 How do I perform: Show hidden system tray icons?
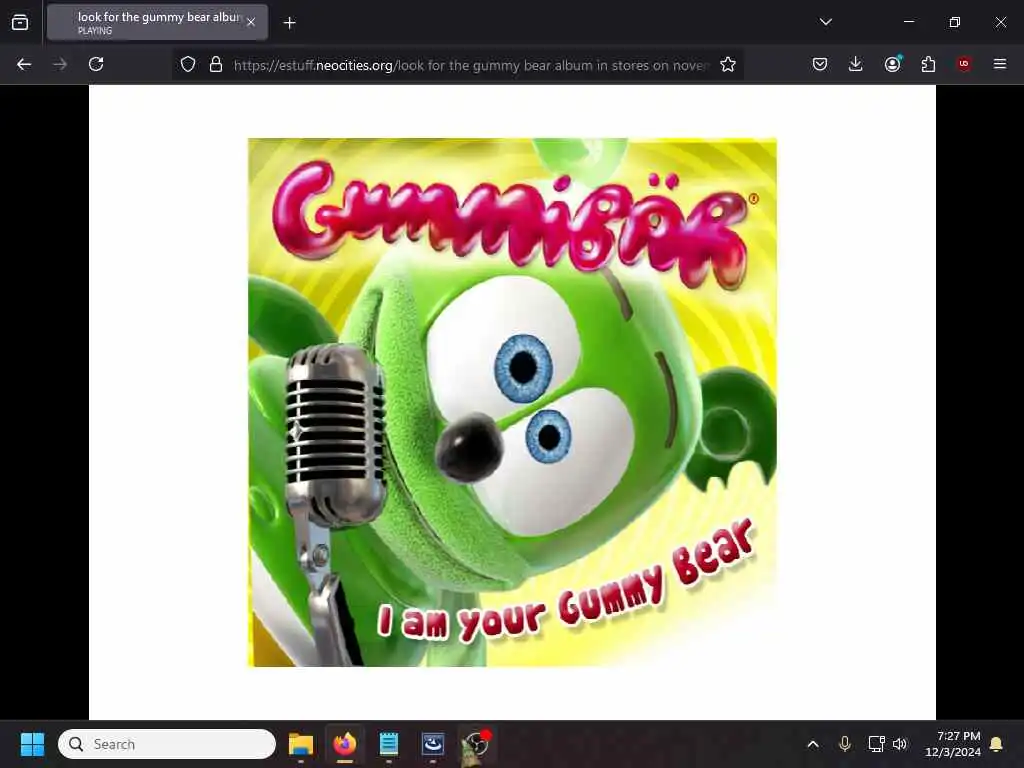(x=812, y=744)
